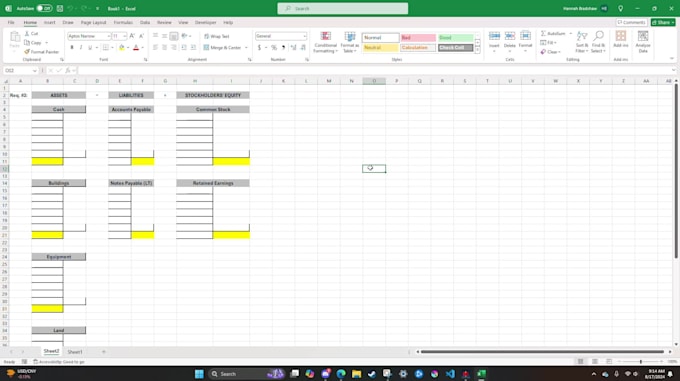Image resolution: width=680 pixels, height=381 pixels.
Task: Toggle the Bottom Align button
Action: (173, 36)
